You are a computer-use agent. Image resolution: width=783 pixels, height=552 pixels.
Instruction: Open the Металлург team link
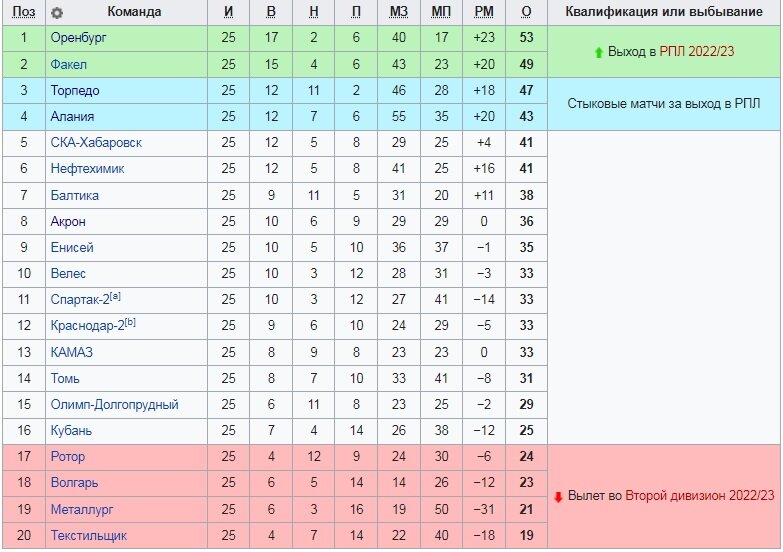coord(81,510)
